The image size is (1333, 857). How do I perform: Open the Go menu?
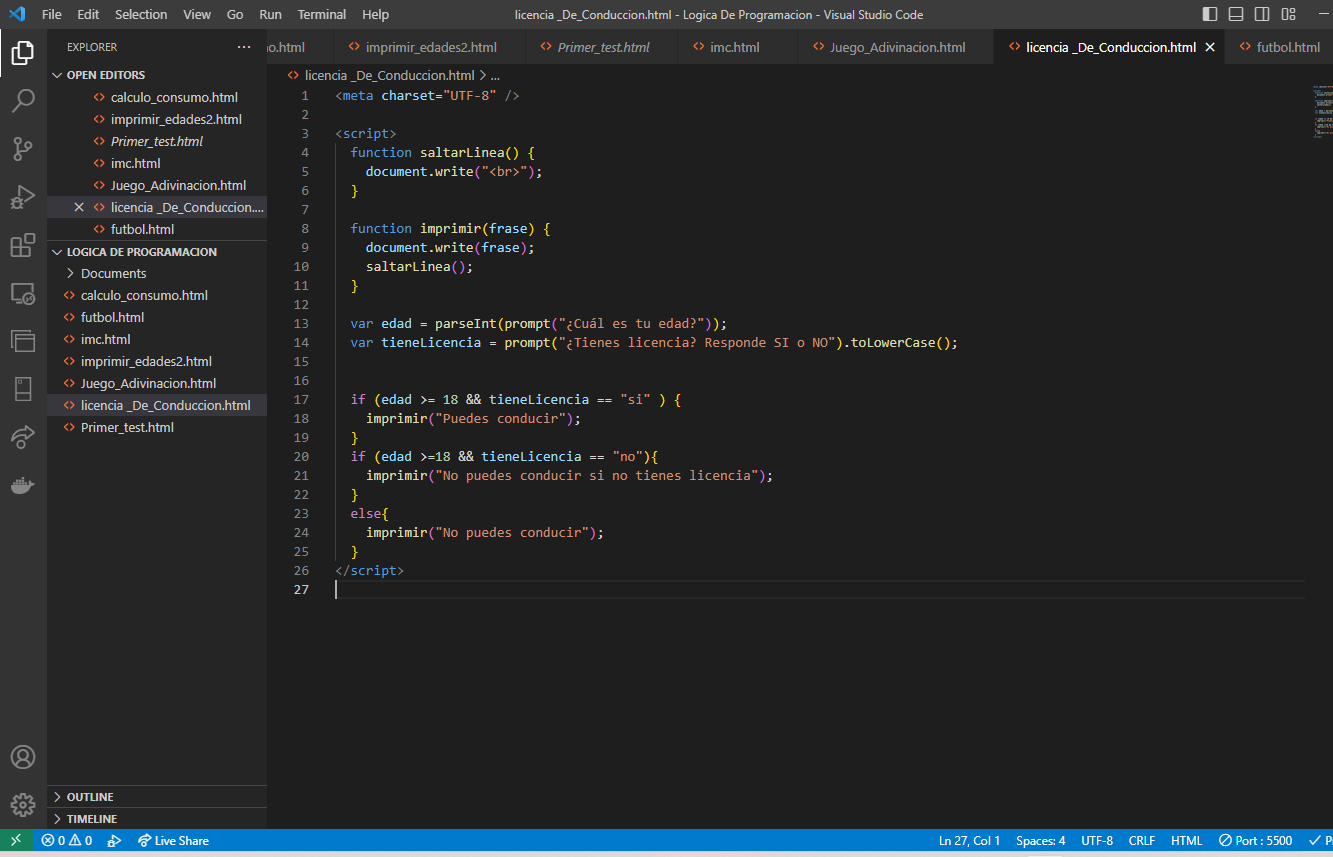[235, 14]
